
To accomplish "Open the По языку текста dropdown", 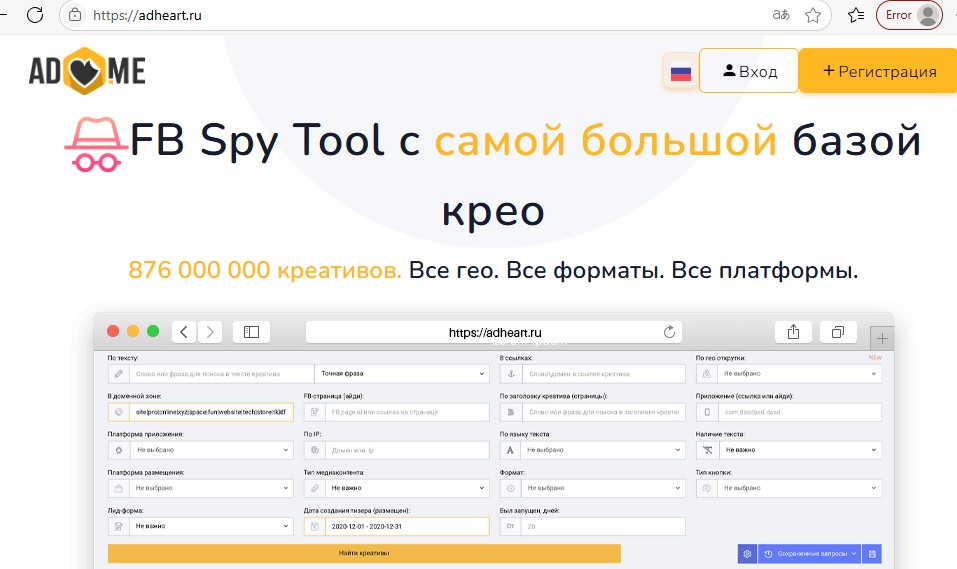I will (x=604, y=450).
